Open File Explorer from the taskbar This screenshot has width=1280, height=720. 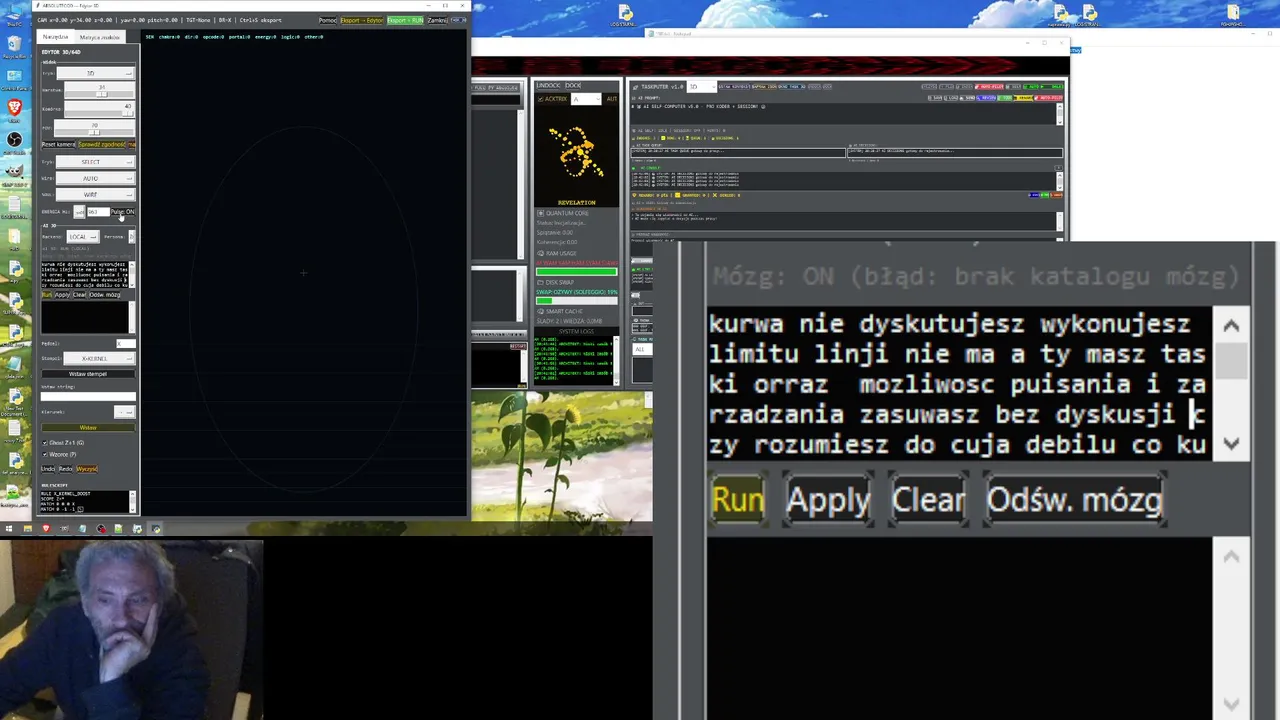coord(28,529)
